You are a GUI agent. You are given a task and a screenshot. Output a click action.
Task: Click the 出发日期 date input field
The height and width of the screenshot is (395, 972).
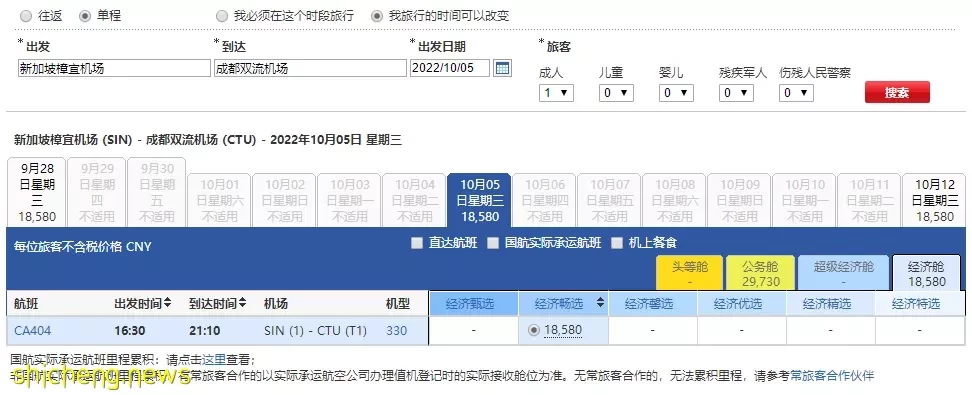coord(450,68)
